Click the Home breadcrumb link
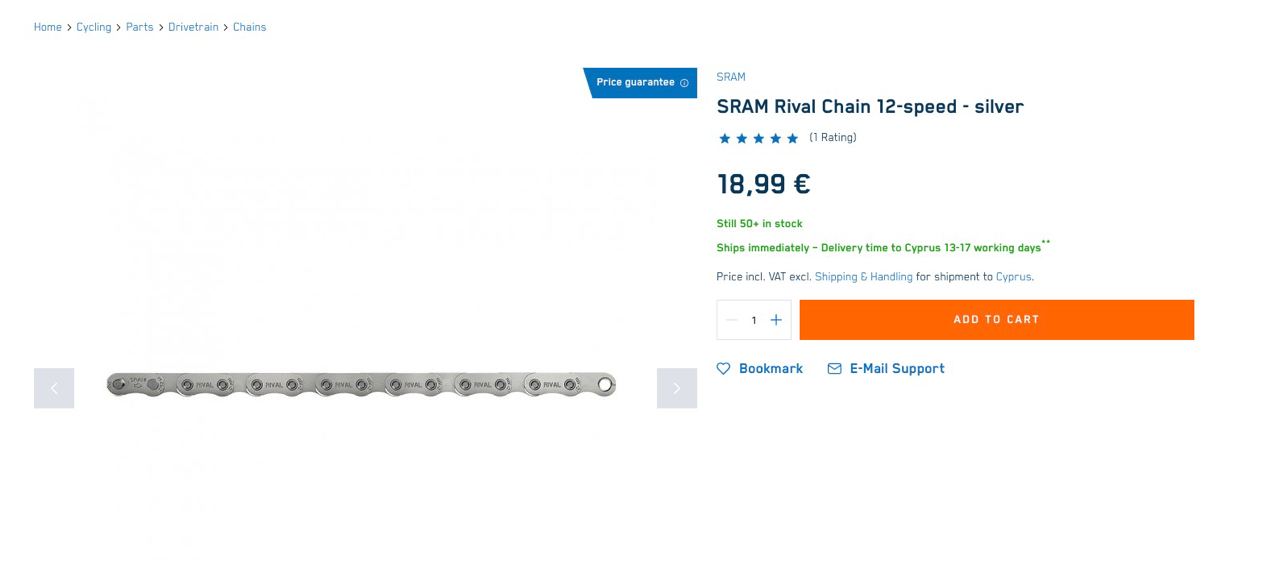1280x564 pixels. point(47,27)
